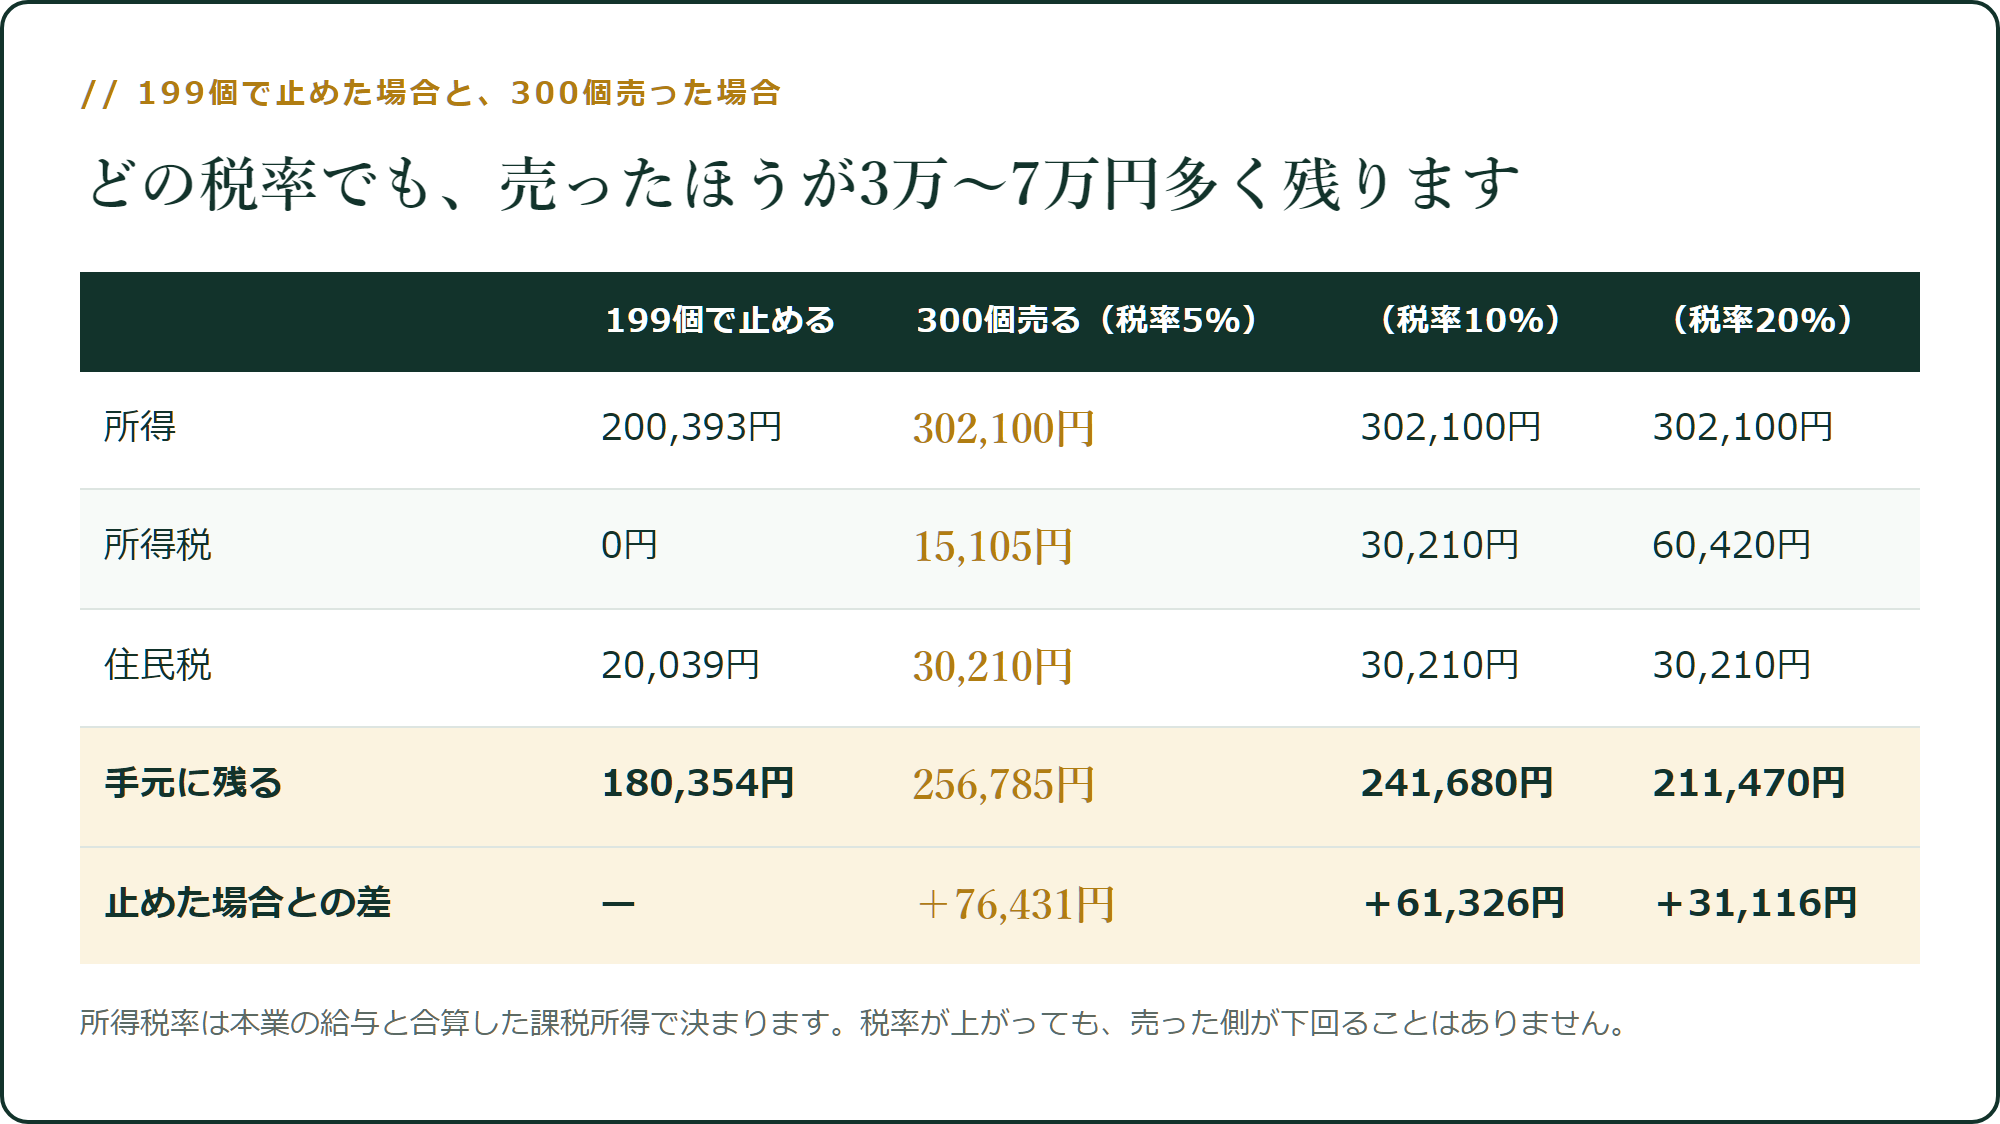Image resolution: width=2000 pixels, height=1124 pixels.
Task: Select 住民税 '30,210円' under 税率10%
Action: click(1440, 665)
